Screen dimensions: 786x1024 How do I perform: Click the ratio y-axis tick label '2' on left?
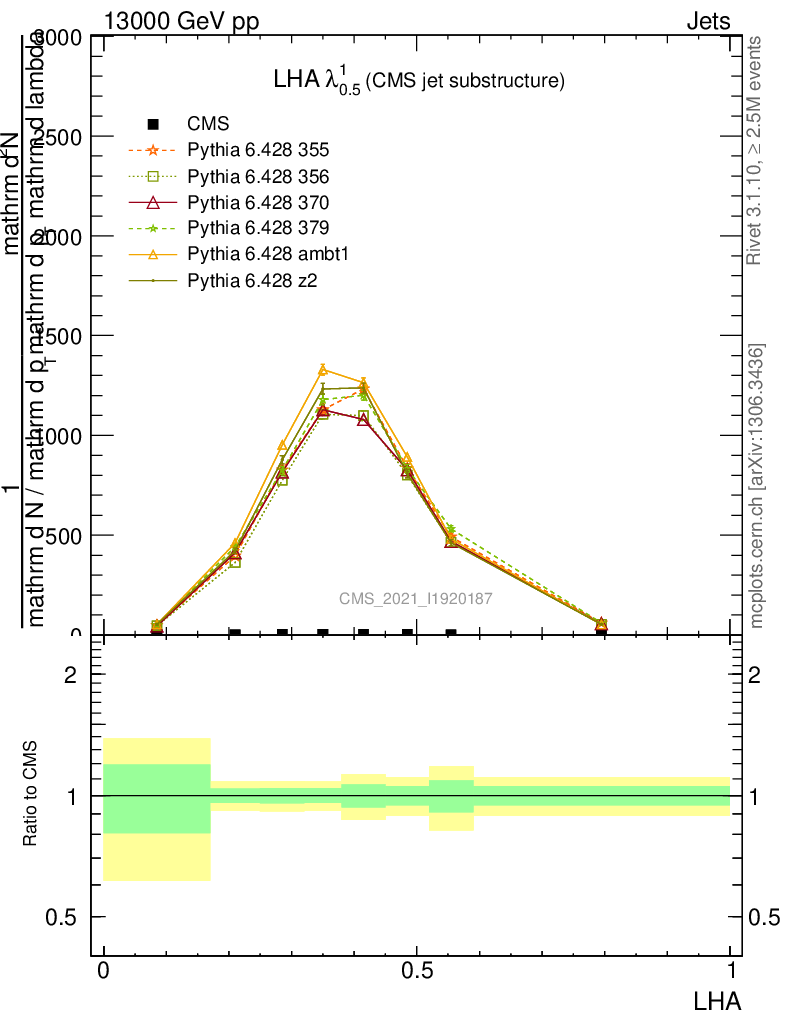pos(71,675)
